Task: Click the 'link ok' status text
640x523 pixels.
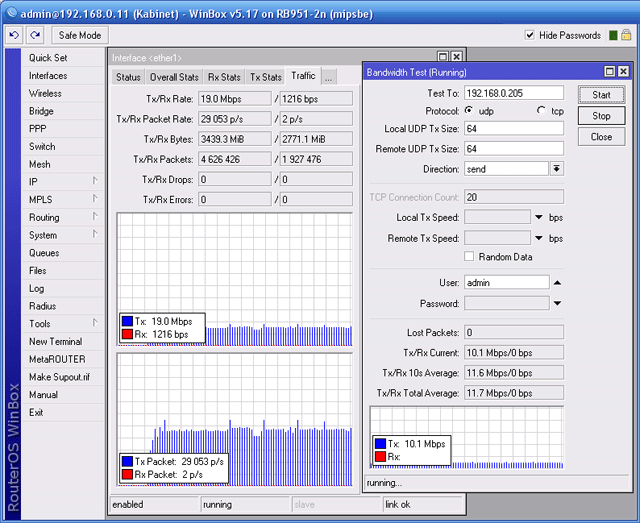Action: click(x=398, y=504)
